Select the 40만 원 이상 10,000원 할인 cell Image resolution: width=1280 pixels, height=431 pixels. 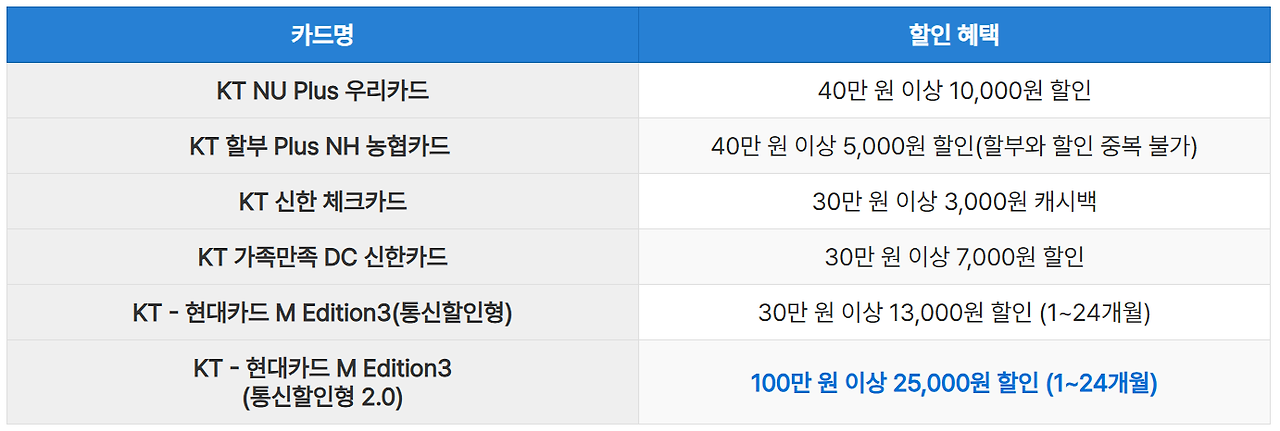954,90
